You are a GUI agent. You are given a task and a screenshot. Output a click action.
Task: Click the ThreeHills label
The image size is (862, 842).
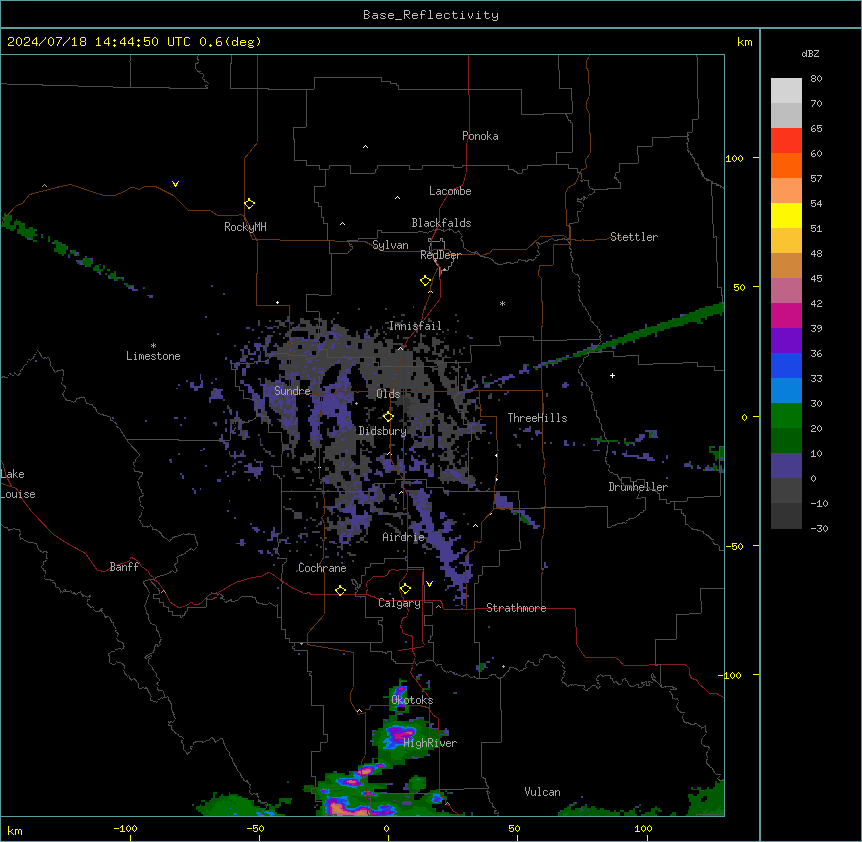(537, 418)
